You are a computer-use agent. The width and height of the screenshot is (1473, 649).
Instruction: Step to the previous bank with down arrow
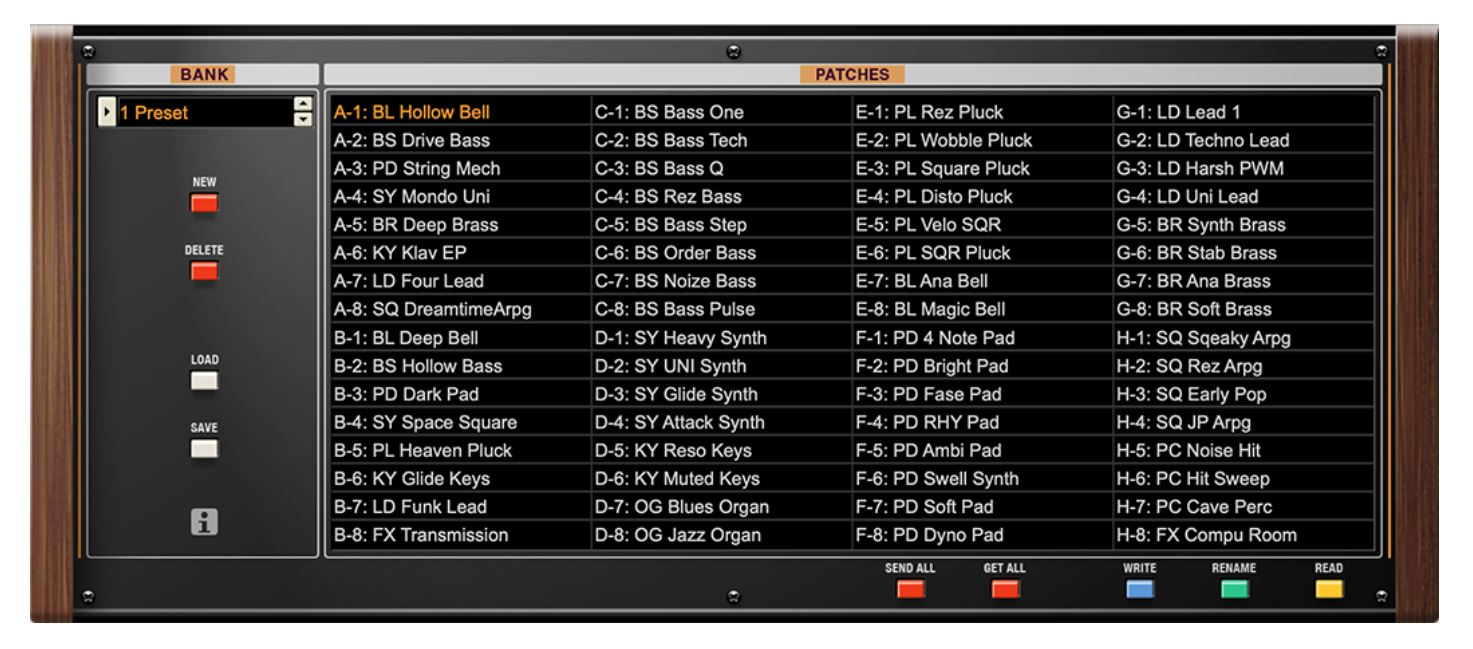point(303,119)
